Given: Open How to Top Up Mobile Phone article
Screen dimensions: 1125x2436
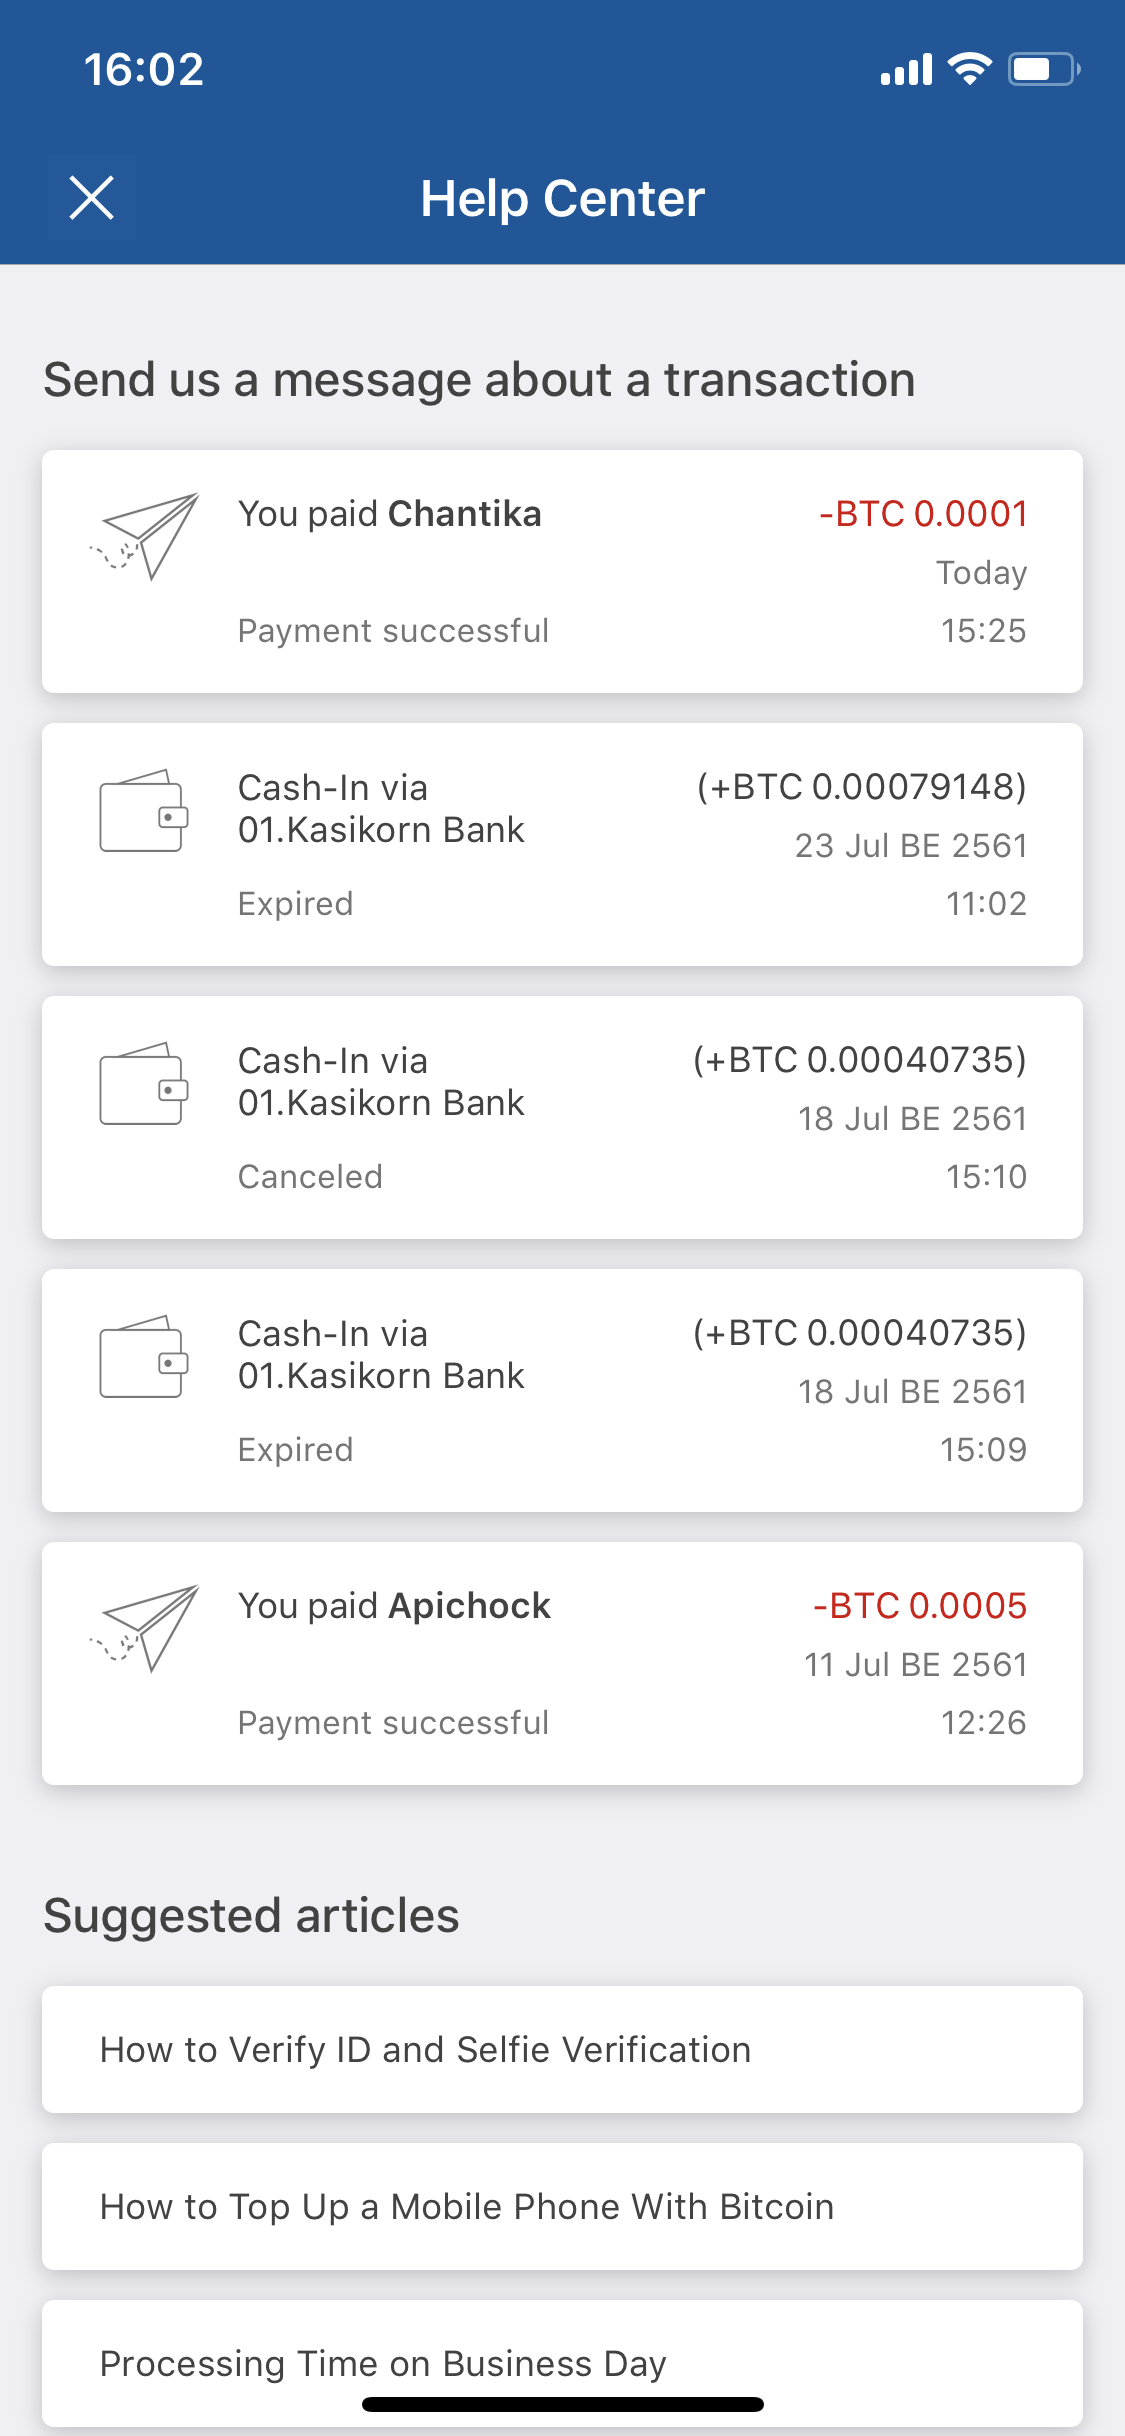Looking at the screenshot, I should 562,2206.
